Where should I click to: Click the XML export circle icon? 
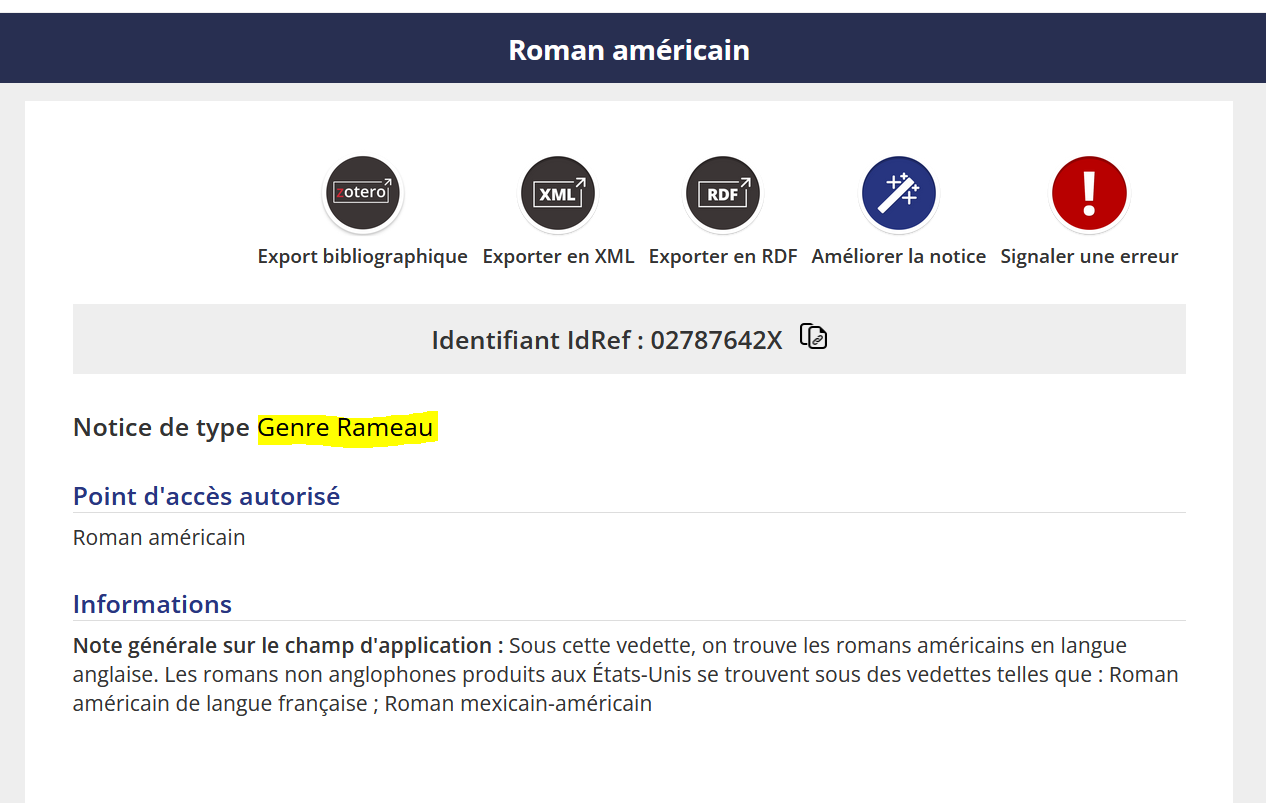coord(558,194)
